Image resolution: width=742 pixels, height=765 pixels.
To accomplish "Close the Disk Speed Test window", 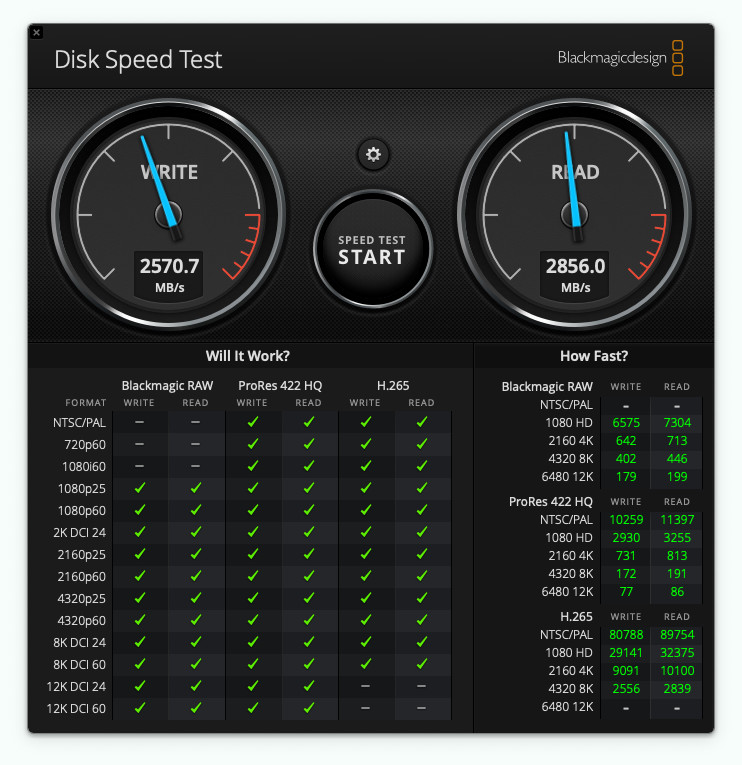I will (37, 33).
